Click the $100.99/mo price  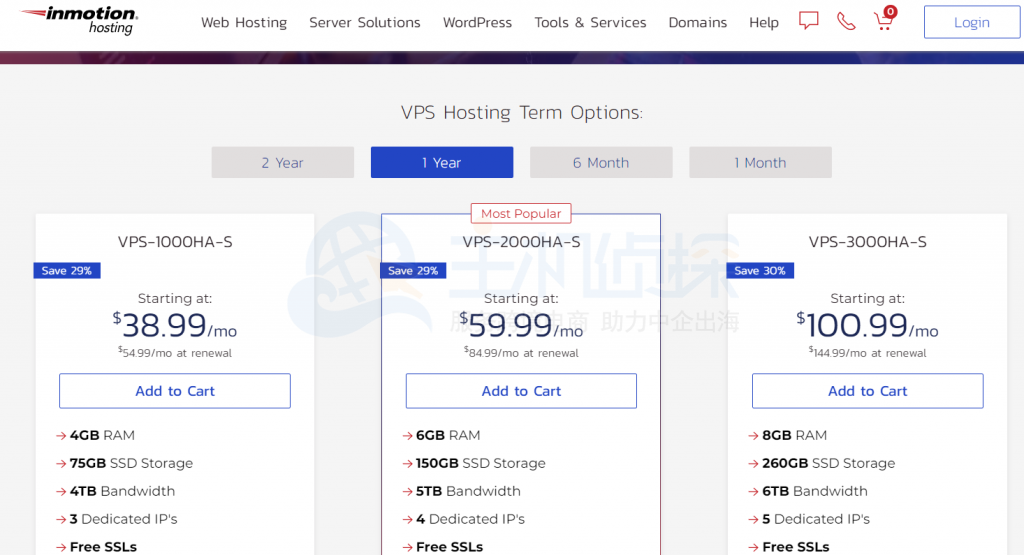click(x=867, y=325)
